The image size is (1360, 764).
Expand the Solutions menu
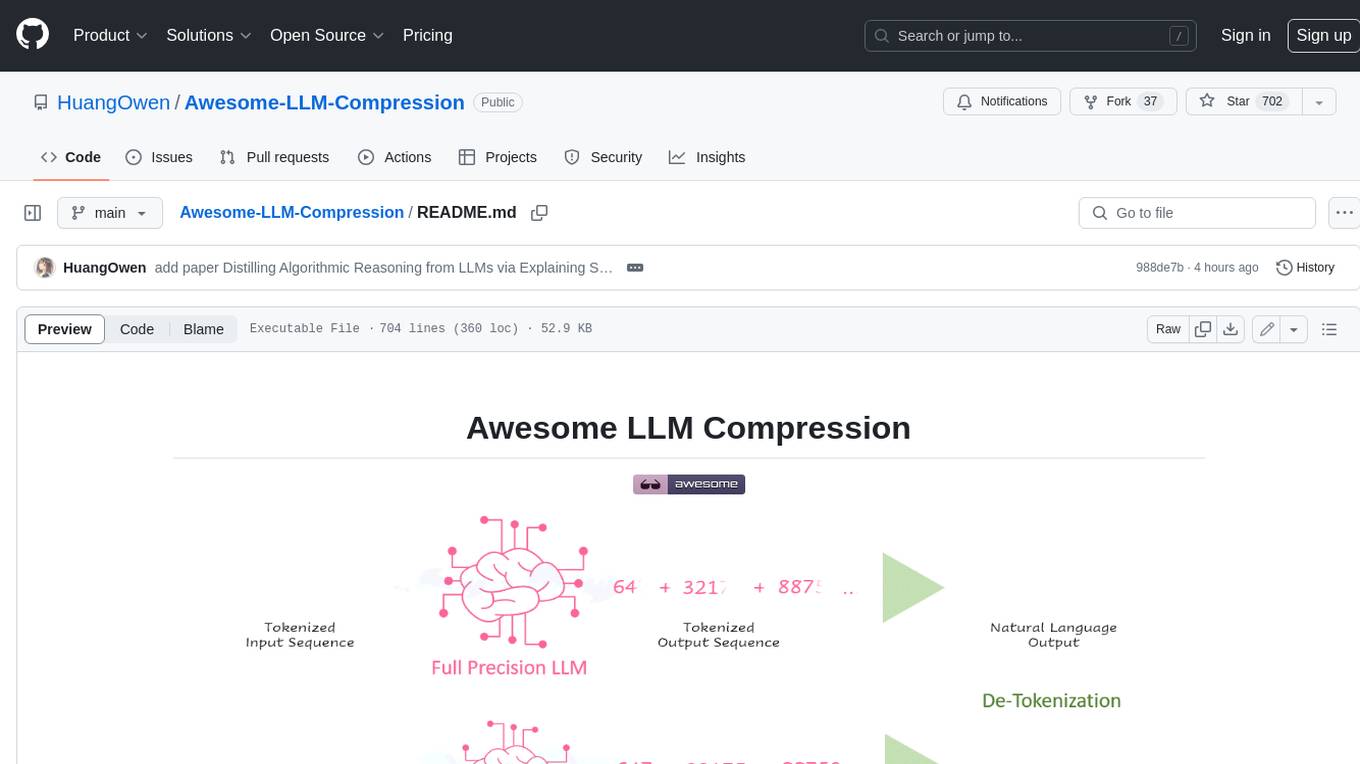(x=209, y=35)
